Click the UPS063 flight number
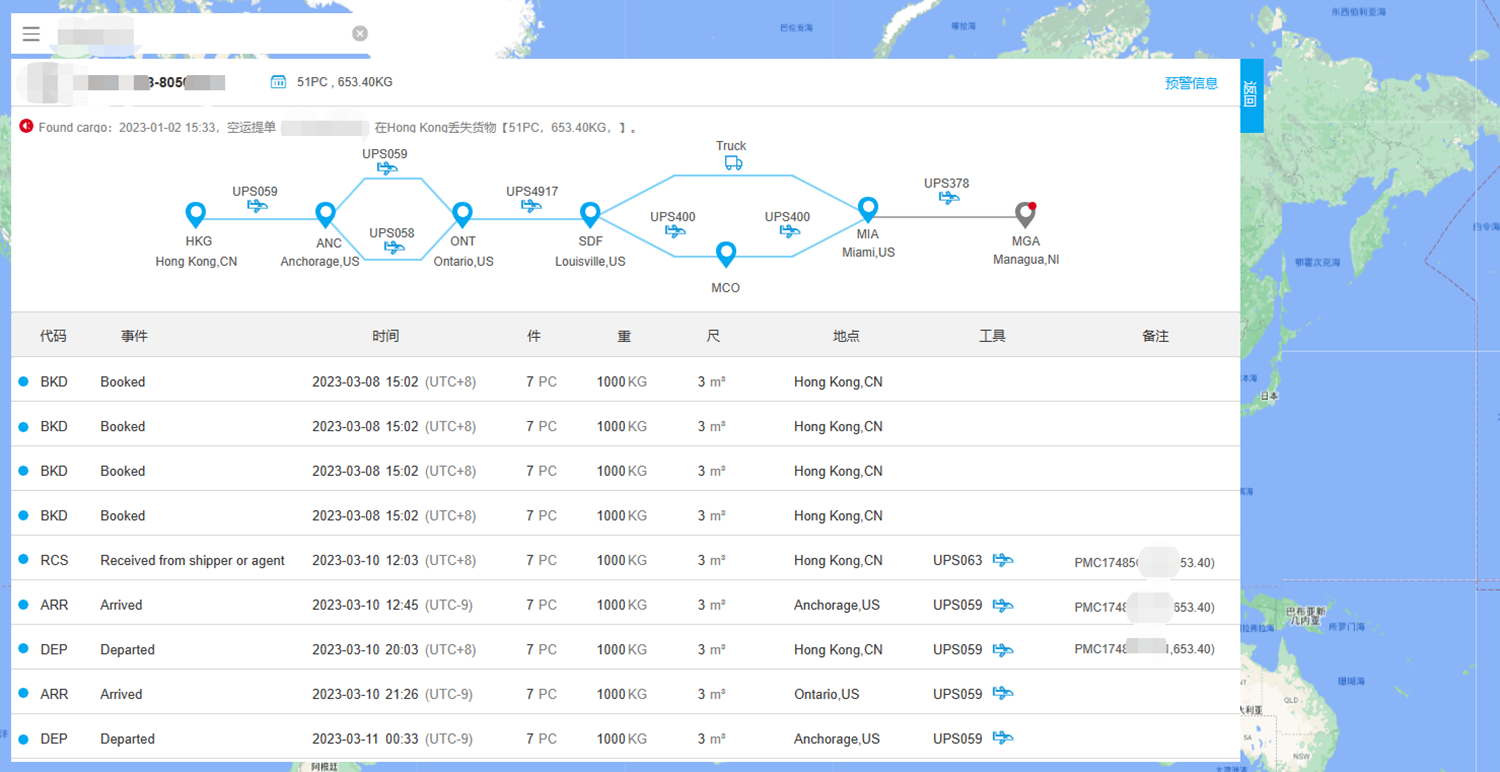 (958, 561)
